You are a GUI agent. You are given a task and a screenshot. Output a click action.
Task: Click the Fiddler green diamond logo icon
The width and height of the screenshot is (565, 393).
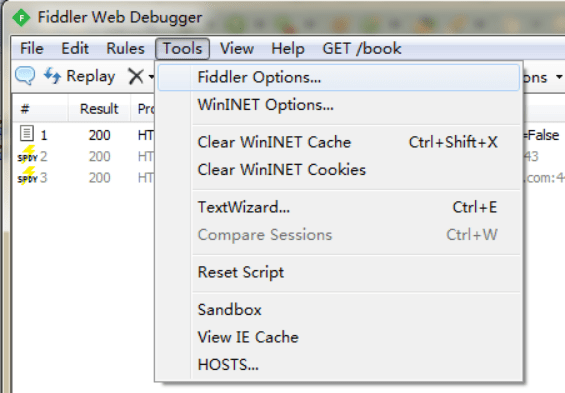(21, 18)
